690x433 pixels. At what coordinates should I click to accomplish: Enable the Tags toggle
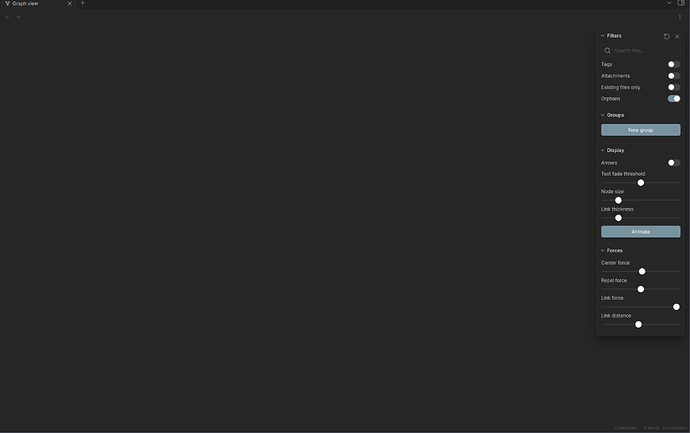673,64
